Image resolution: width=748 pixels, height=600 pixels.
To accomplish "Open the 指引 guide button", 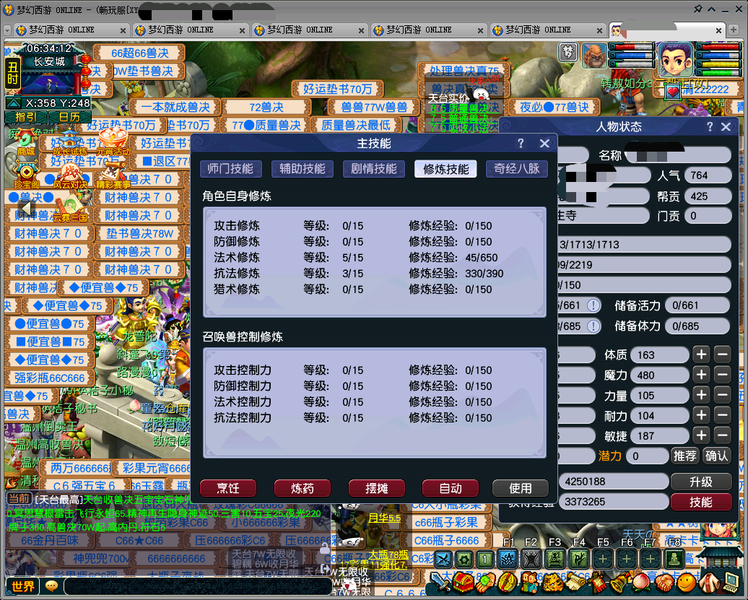I will (26, 117).
